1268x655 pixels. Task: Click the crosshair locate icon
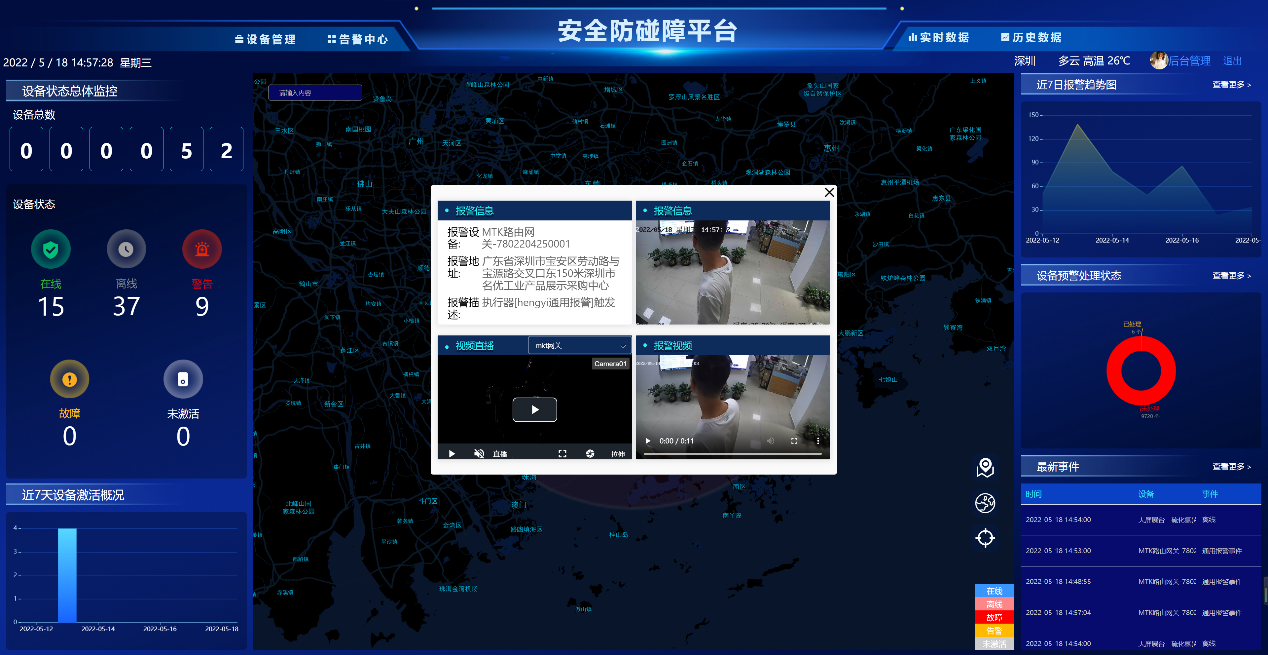pos(985,538)
